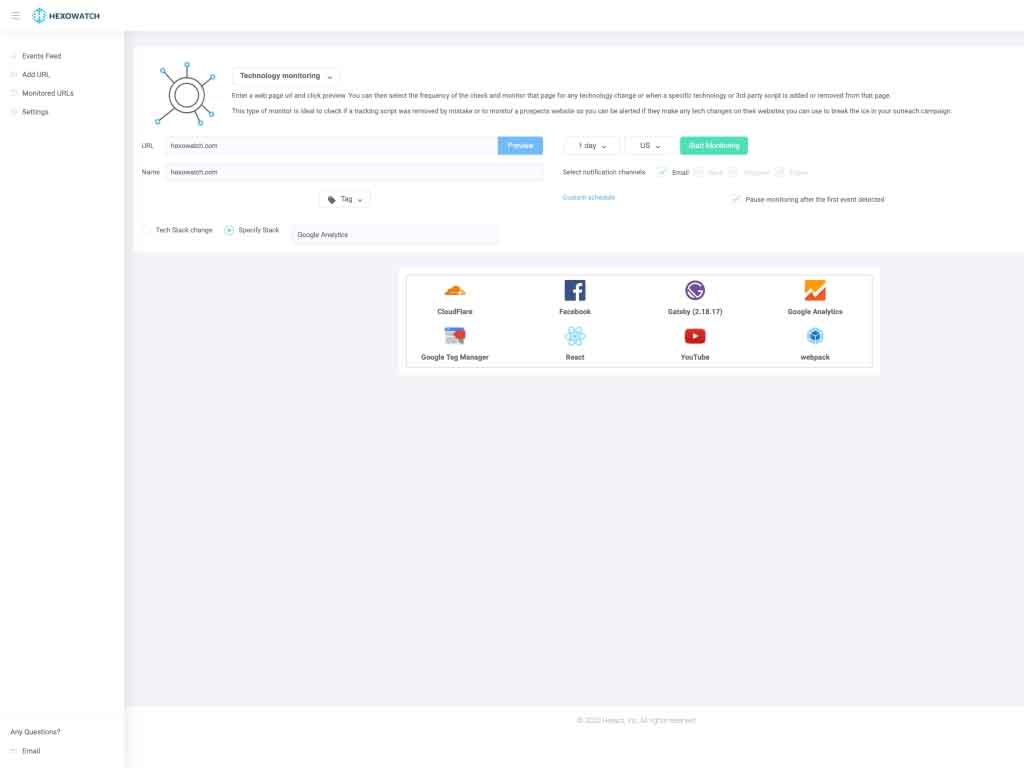Select the Facebook technology icon
Screen dimensions: 1024x768
(575, 291)
